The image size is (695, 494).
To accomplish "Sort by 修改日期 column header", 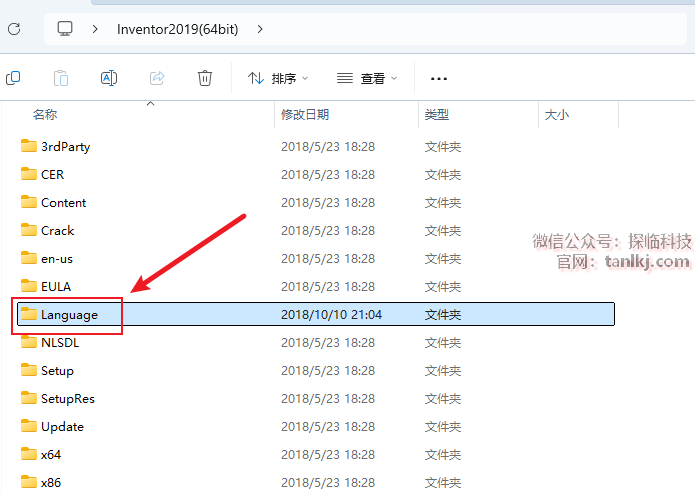I will (x=305, y=115).
